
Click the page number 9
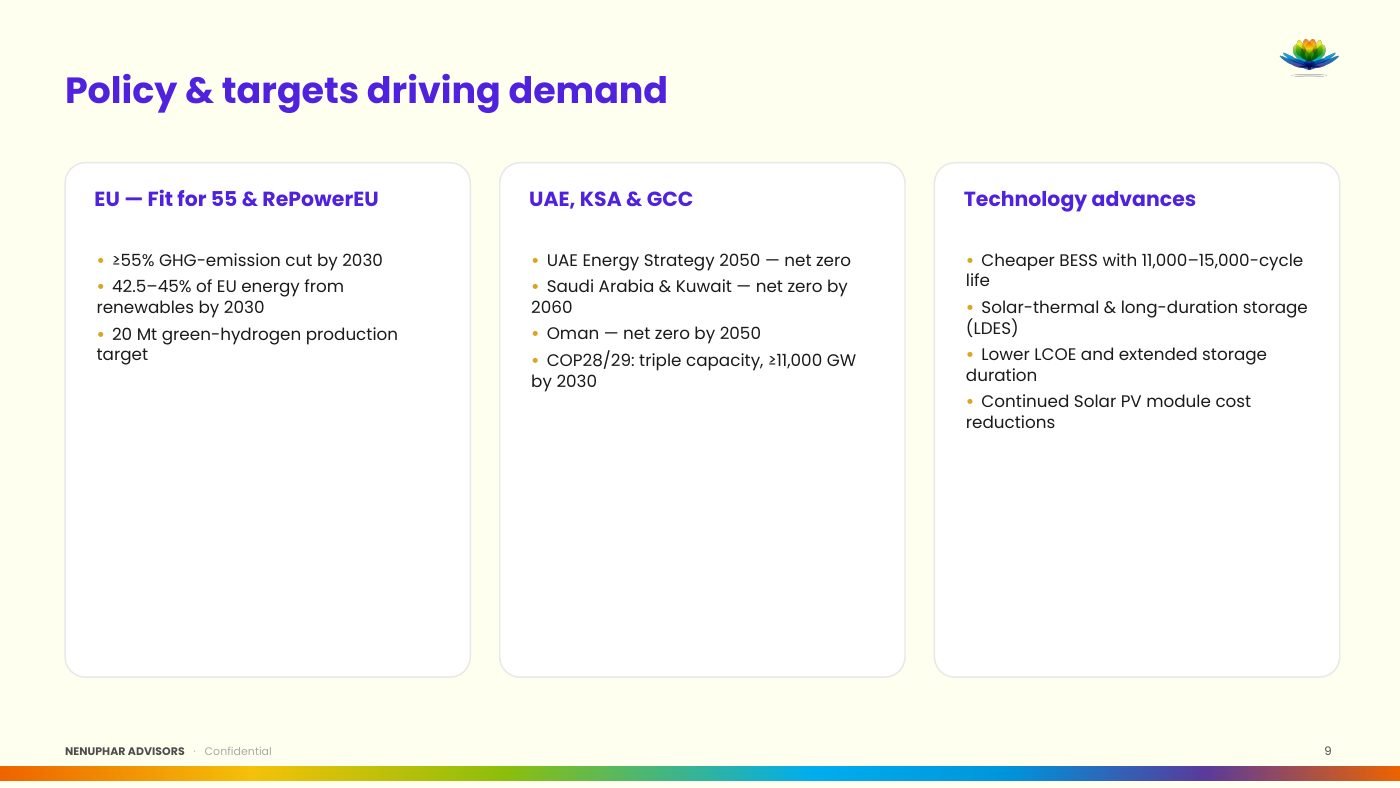pyautogui.click(x=1328, y=751)
